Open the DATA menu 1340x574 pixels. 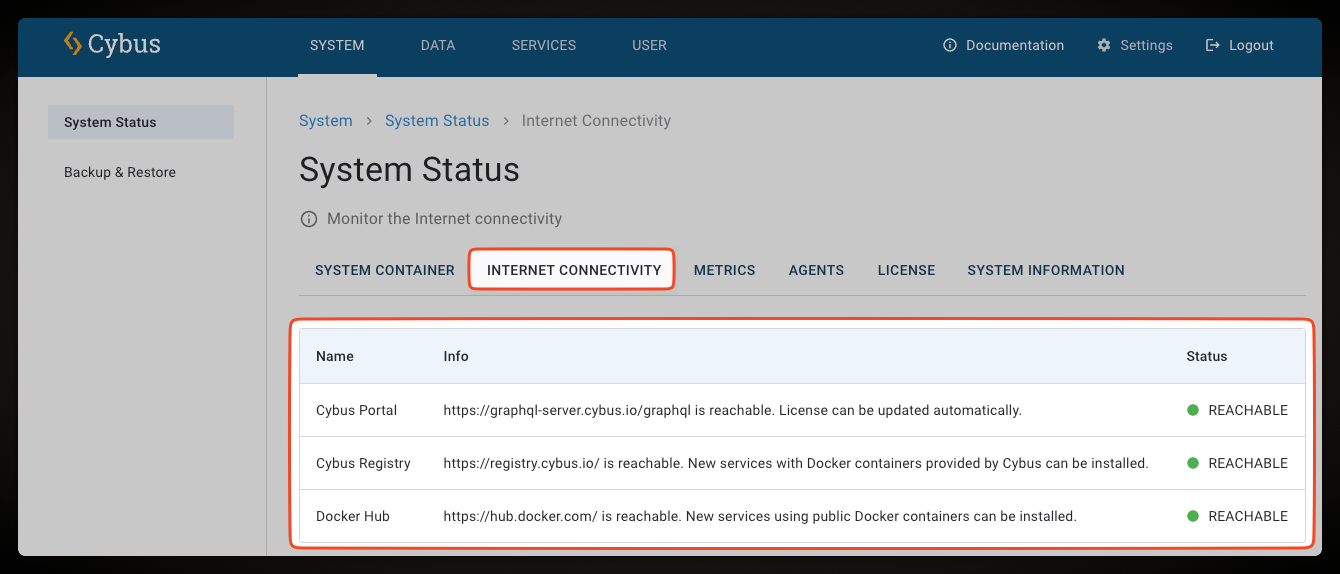click(438, 45)
